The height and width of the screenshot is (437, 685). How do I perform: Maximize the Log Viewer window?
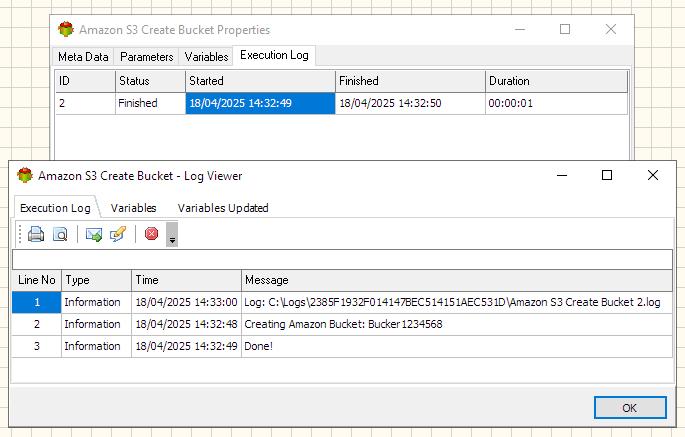(x=607, y=175)
